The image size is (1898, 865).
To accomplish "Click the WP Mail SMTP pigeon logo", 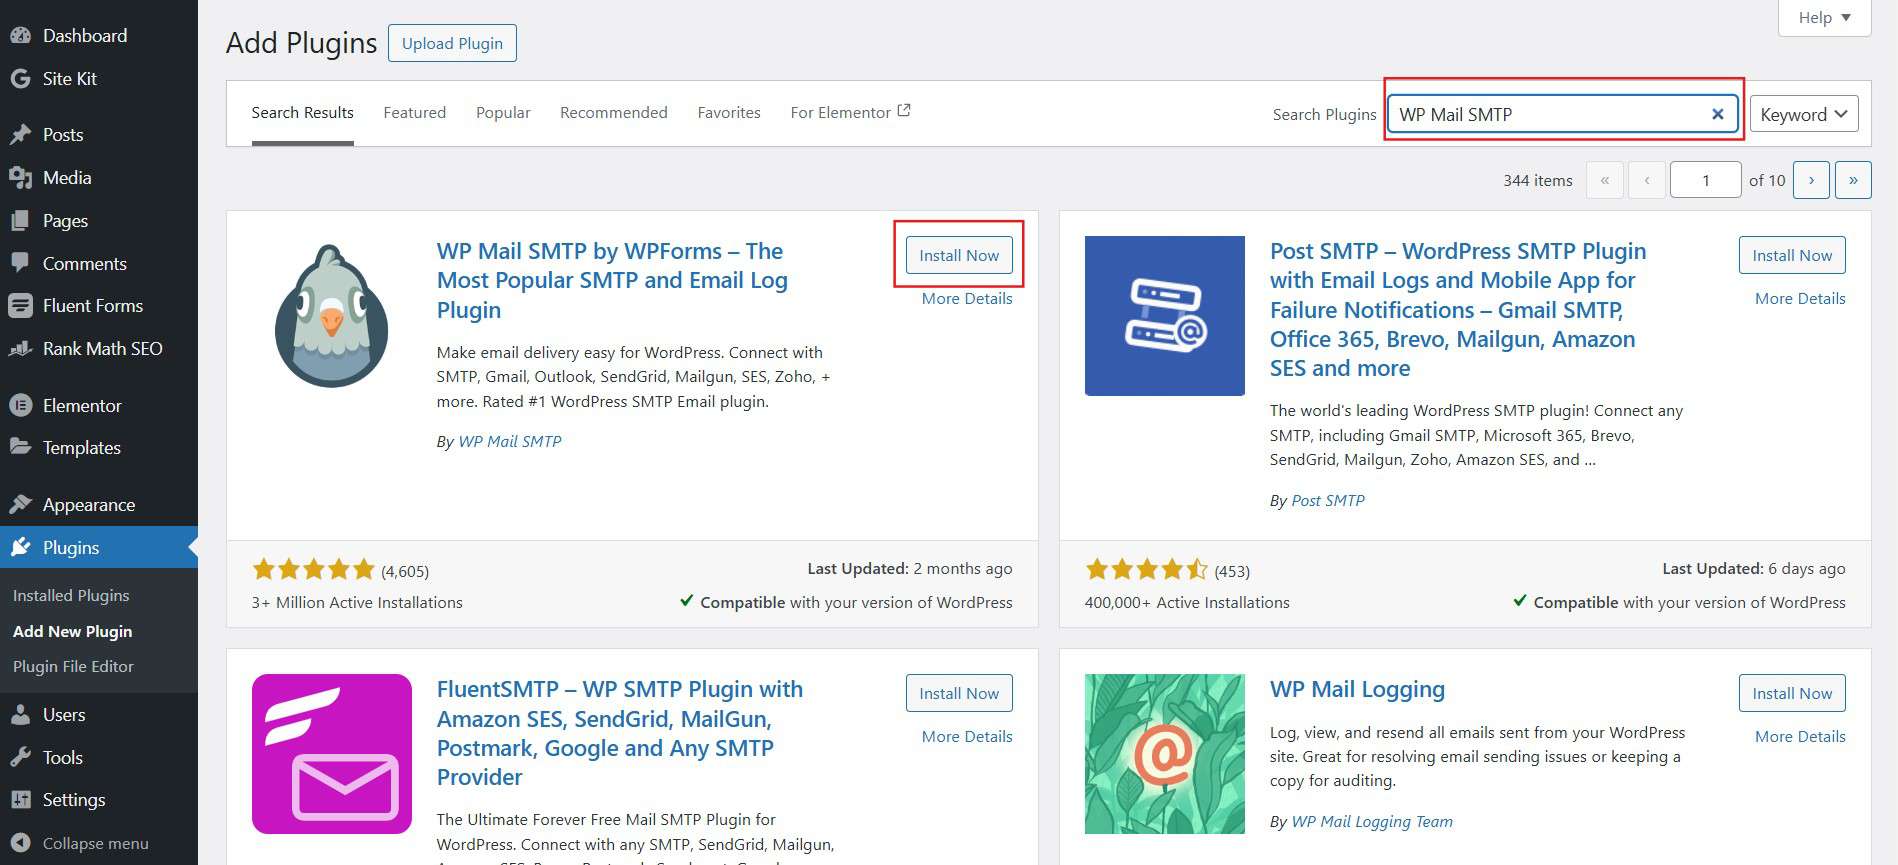I will click(332, 316).
